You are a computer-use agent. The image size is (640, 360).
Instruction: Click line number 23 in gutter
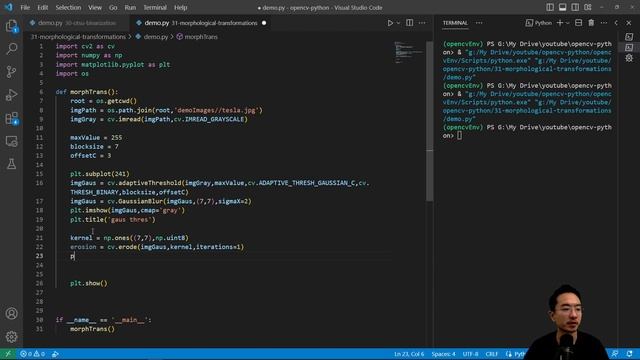click(x=39, y=256)
